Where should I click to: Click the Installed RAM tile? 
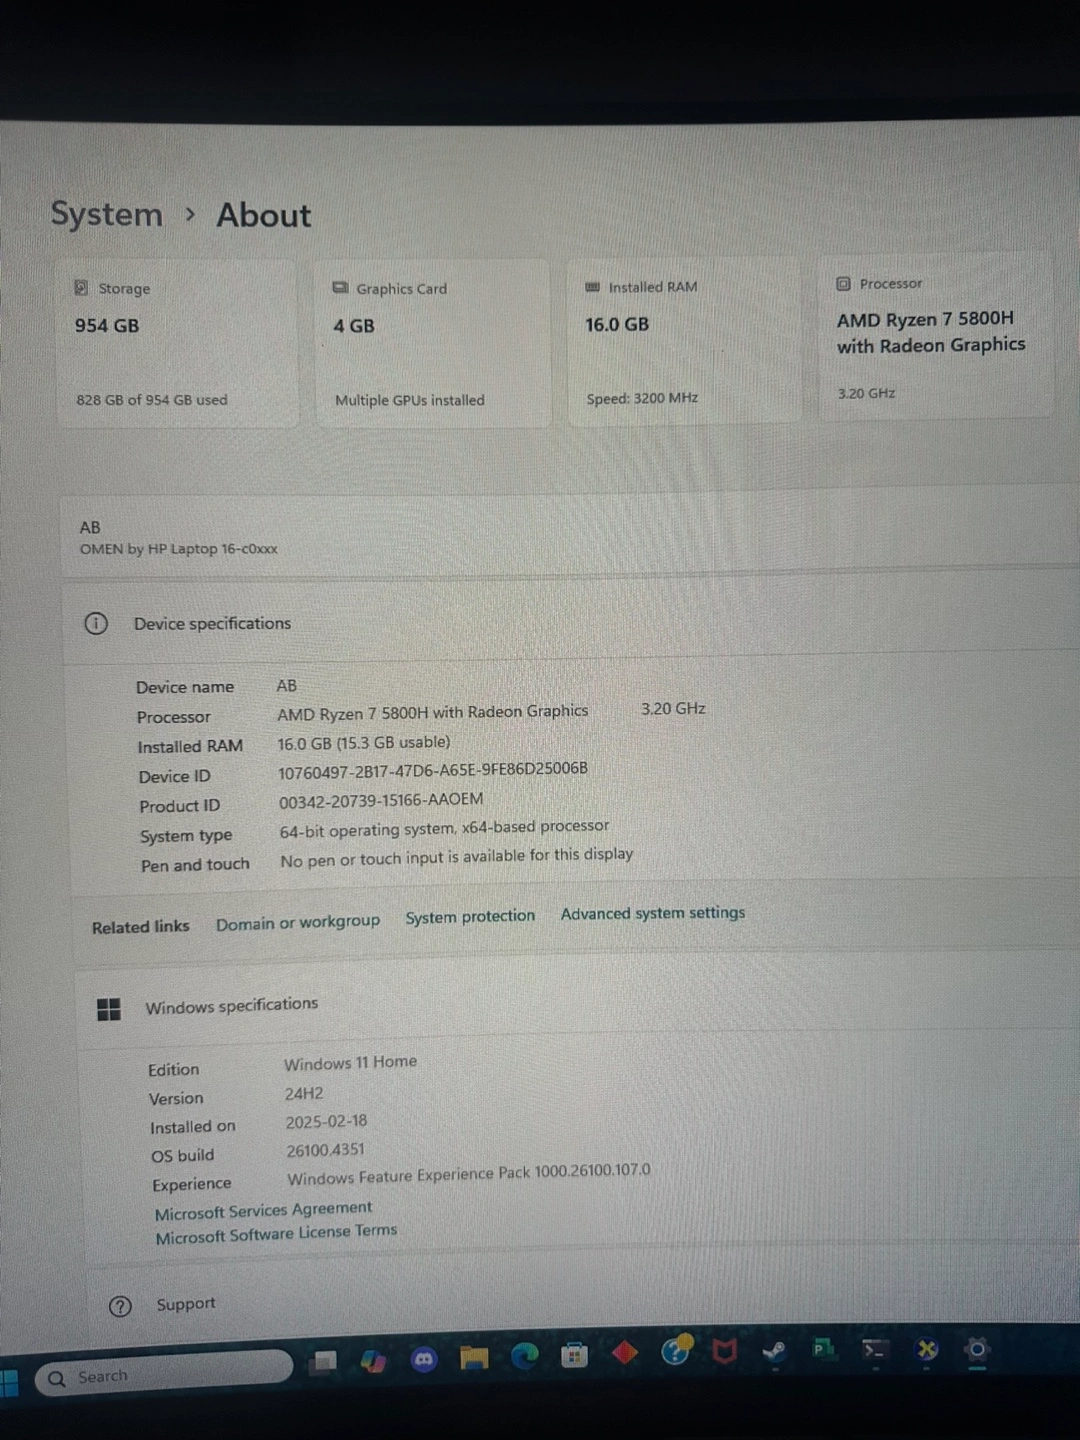tap(685, 341)
